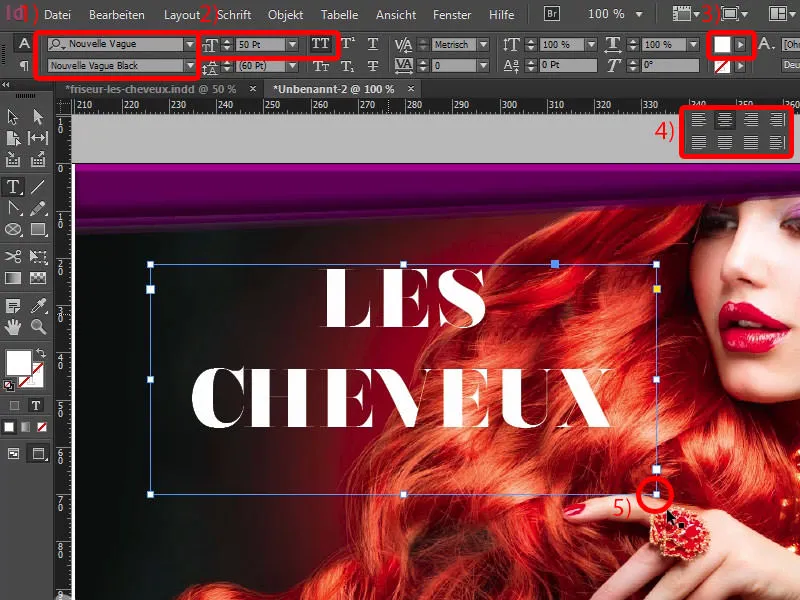
Task: Reset default fill and stroke
Action: point(9,386)
